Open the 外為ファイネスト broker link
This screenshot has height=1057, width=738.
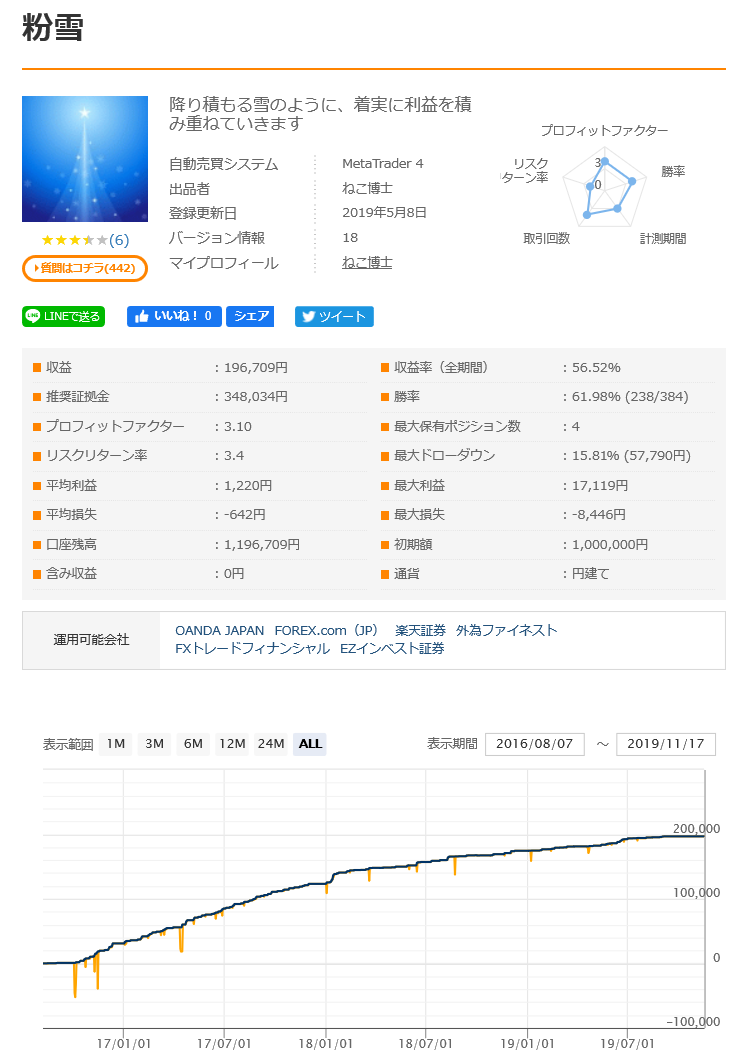(507, 630)
